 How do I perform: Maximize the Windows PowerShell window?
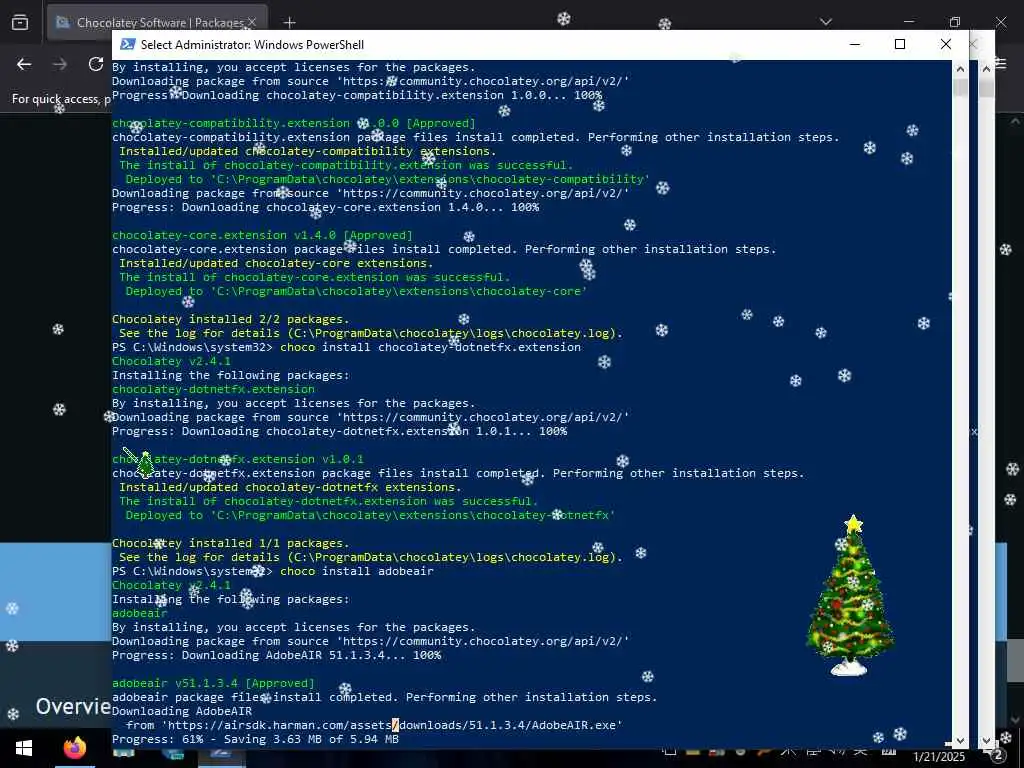(x=900, y=44)
